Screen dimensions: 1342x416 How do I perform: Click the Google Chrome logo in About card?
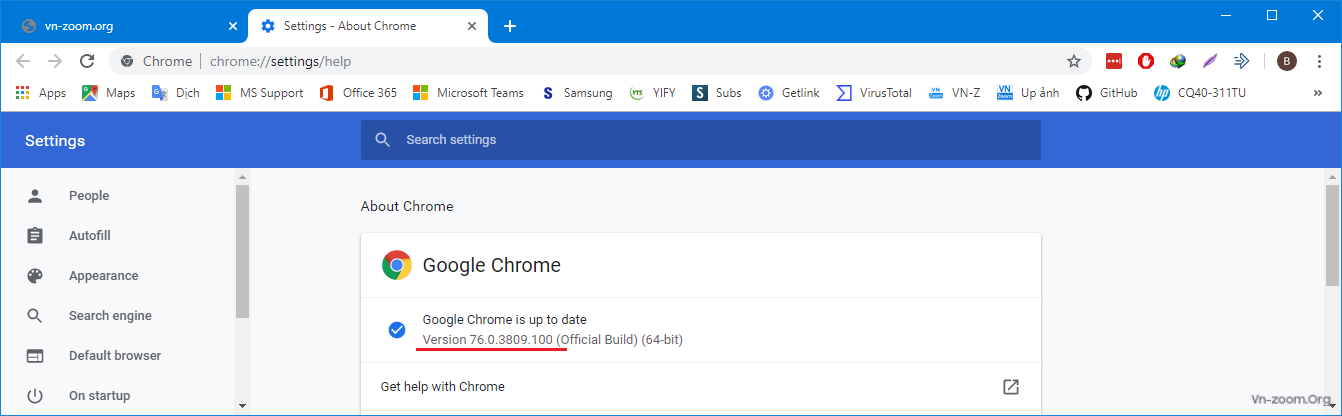397,265
